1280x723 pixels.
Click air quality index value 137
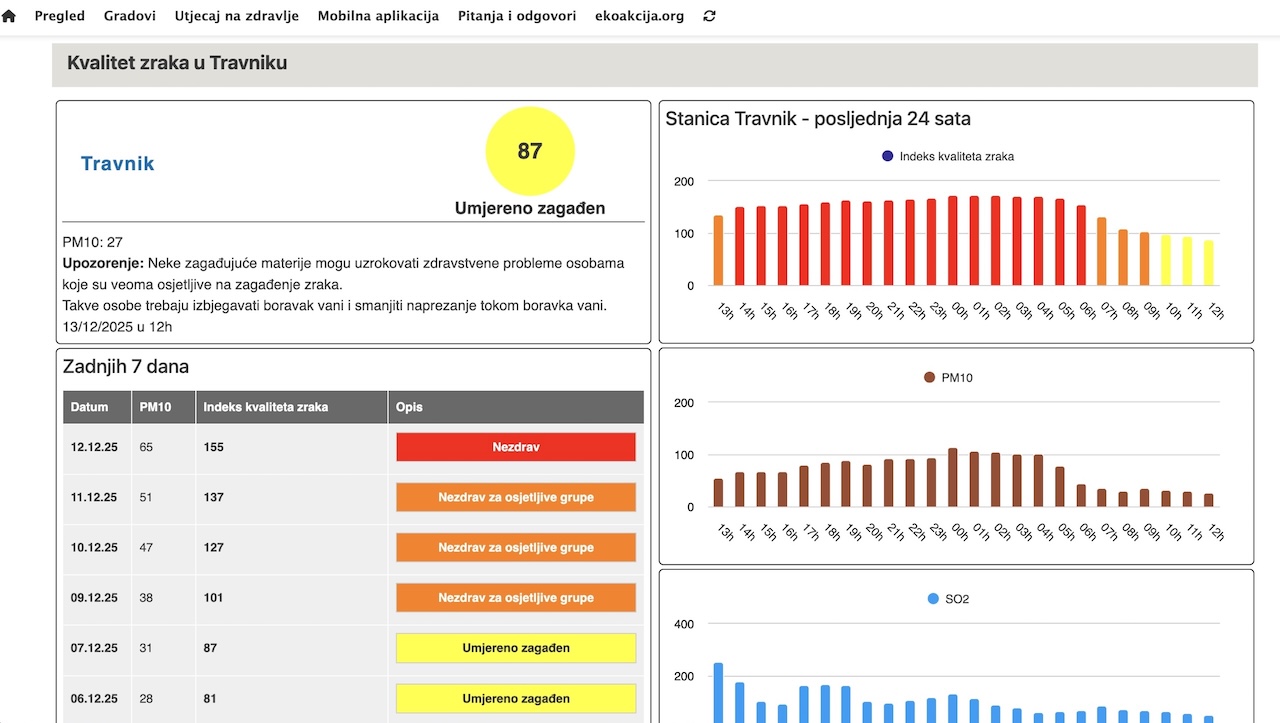214,497
